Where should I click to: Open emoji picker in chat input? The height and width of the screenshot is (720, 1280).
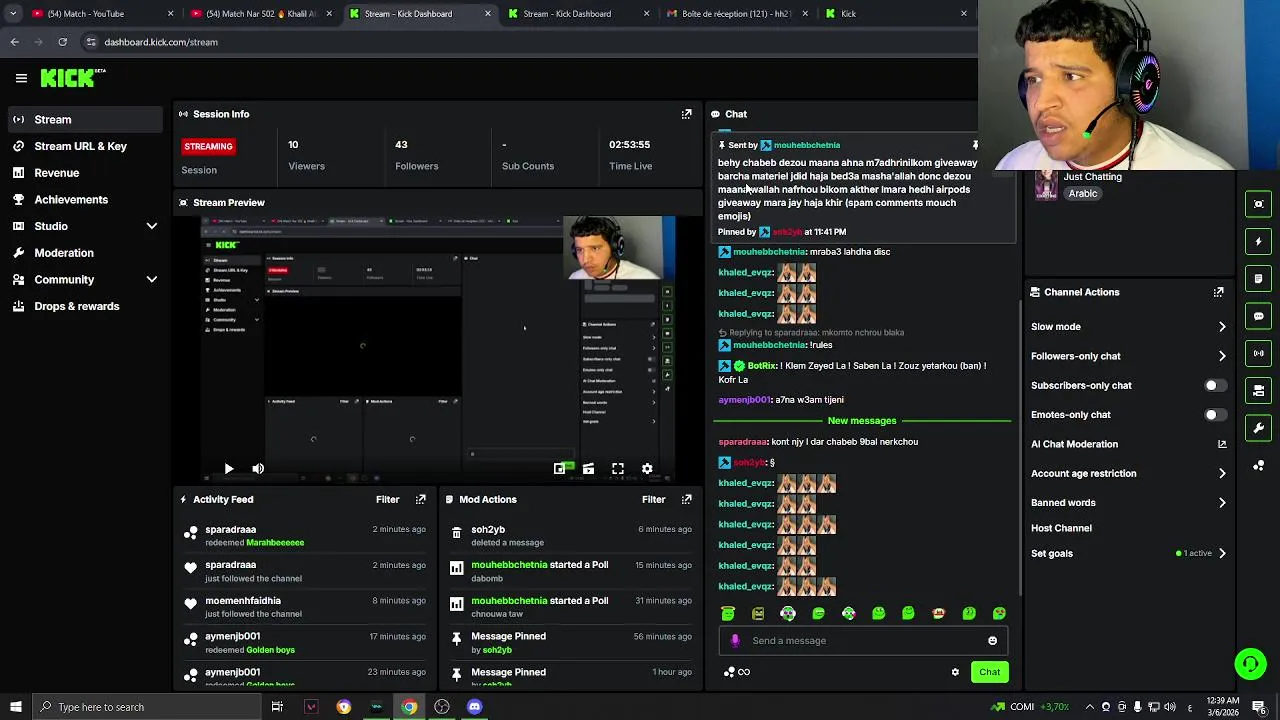click(992, 641)
